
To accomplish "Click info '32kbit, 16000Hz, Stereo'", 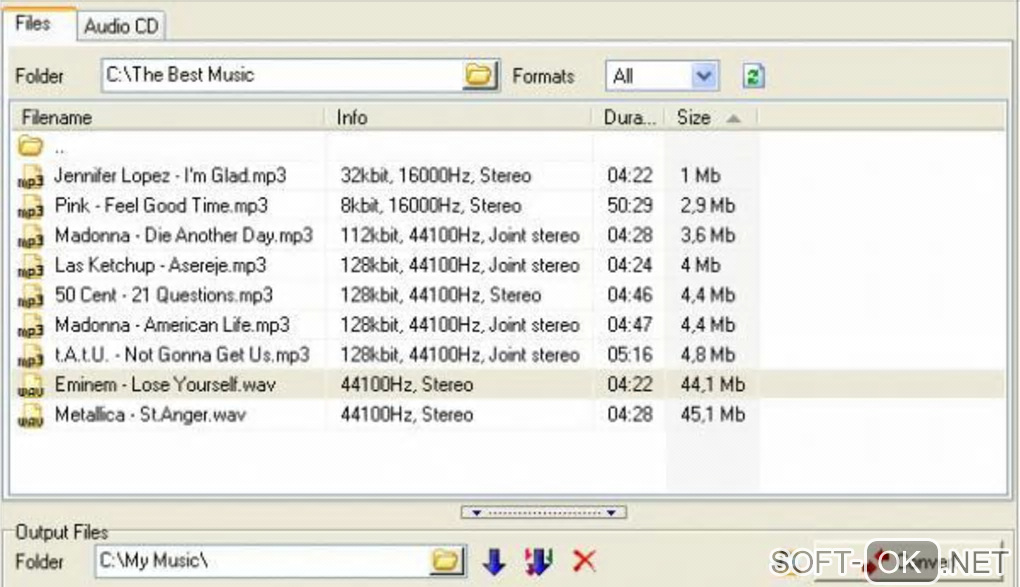I will tap(436, 176).
